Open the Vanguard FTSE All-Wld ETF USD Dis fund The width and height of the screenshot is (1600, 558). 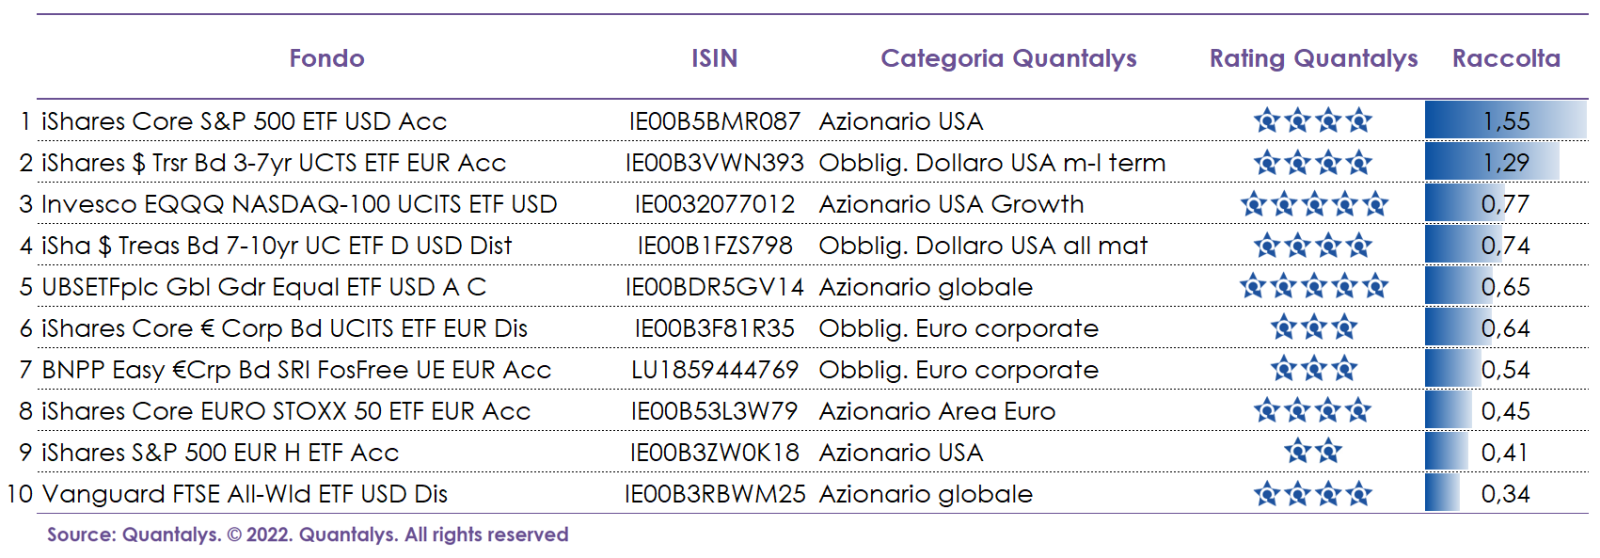coord(245,494)
